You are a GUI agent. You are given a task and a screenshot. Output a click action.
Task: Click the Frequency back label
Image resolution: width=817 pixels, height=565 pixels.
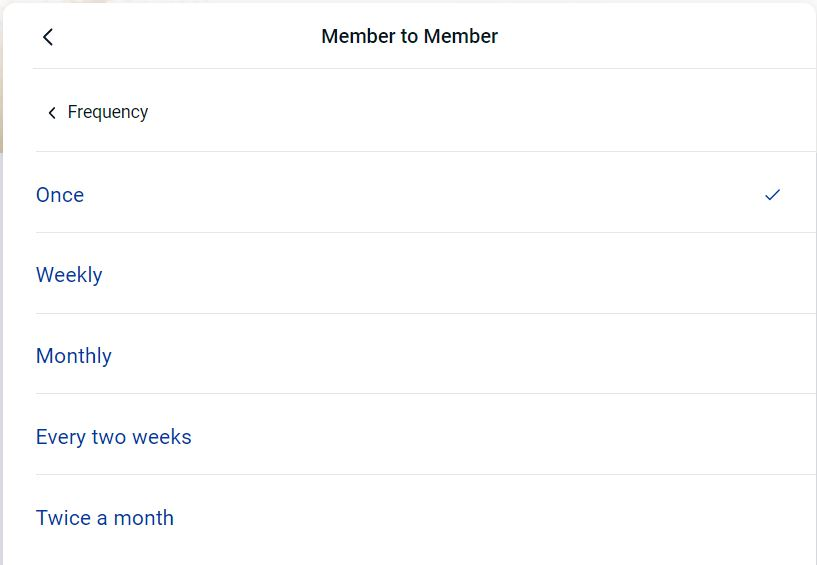click(107, 112)
